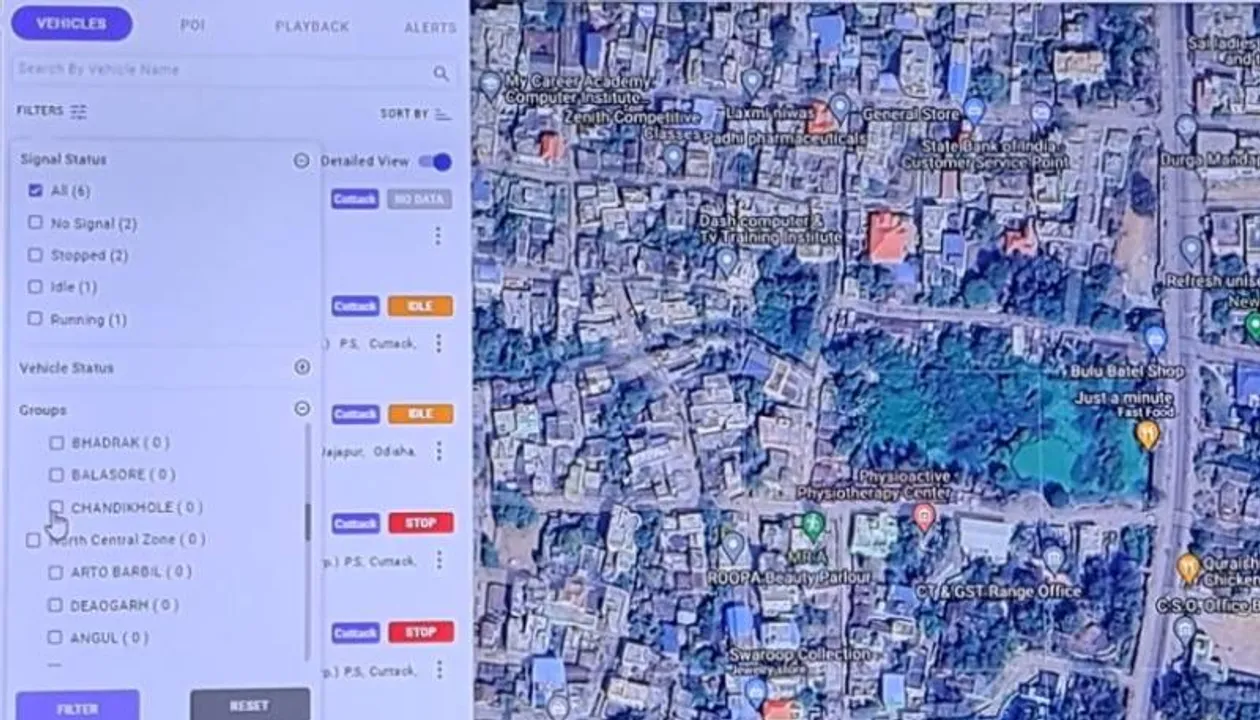Open the Playback tab
Viewport: 1260px width, 720px height.
tap(312, 26)
